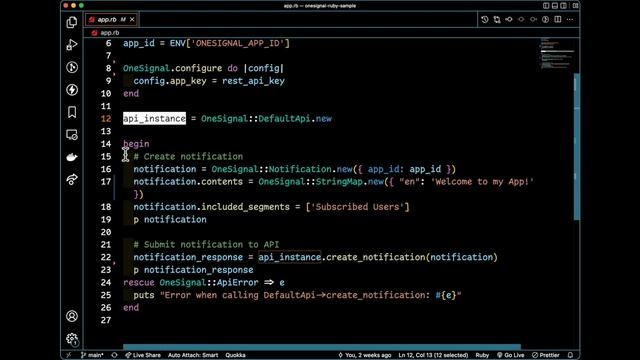
Task: Click Go Live server button
Action: pyautogui.click(x=510, y=355)
